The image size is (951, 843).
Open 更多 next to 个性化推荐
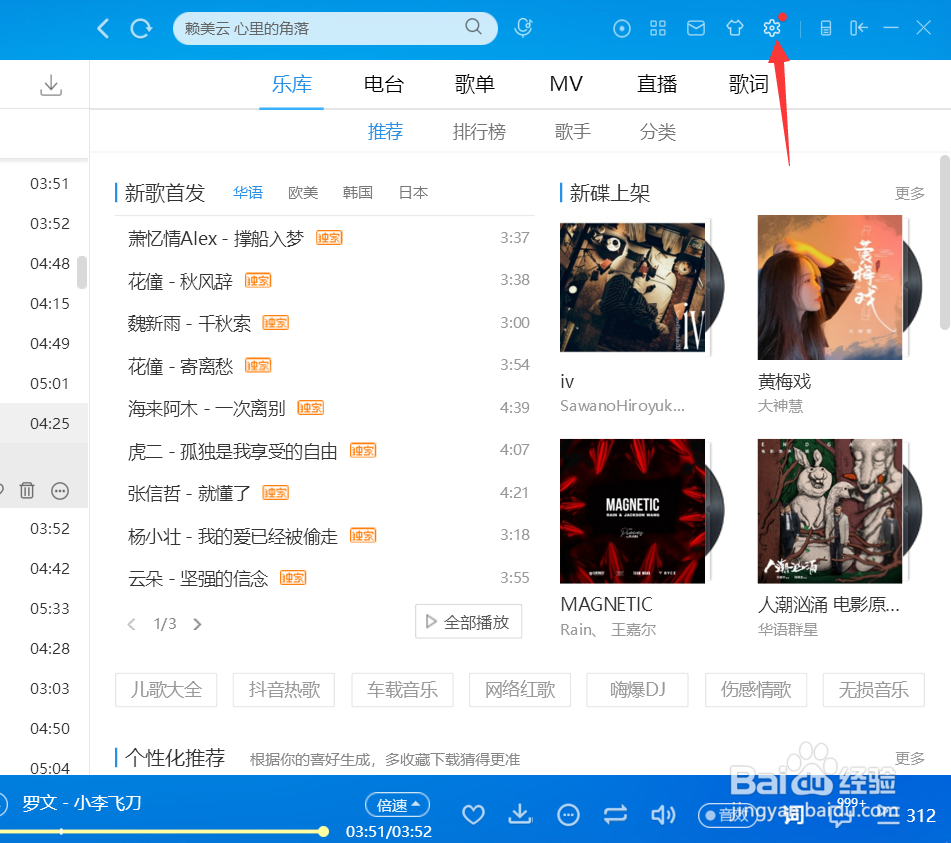tap(909, 758)
